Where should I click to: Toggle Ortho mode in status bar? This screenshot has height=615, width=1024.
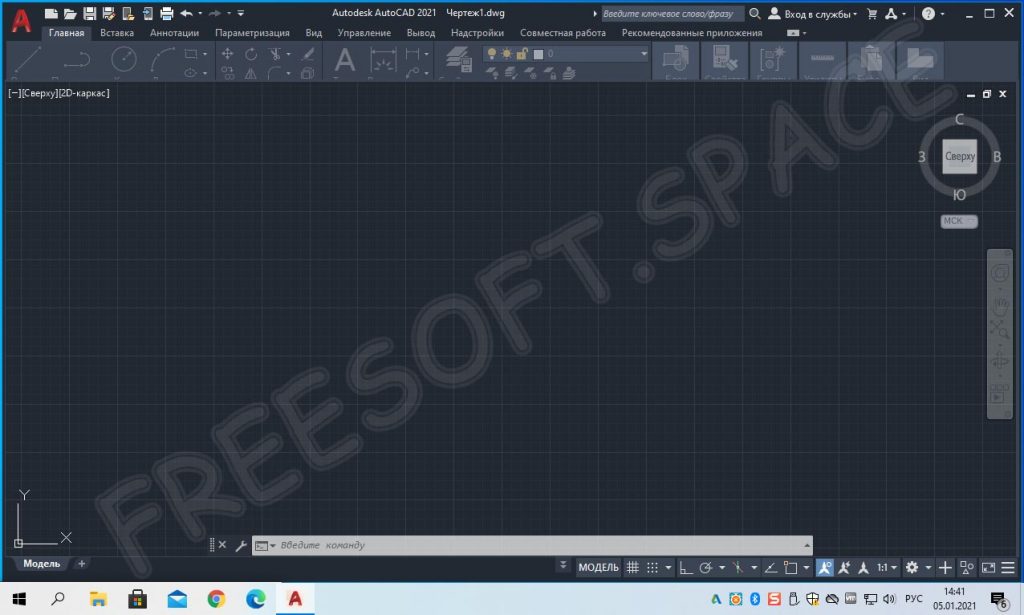pyautogui.click(x=685, y=567)
